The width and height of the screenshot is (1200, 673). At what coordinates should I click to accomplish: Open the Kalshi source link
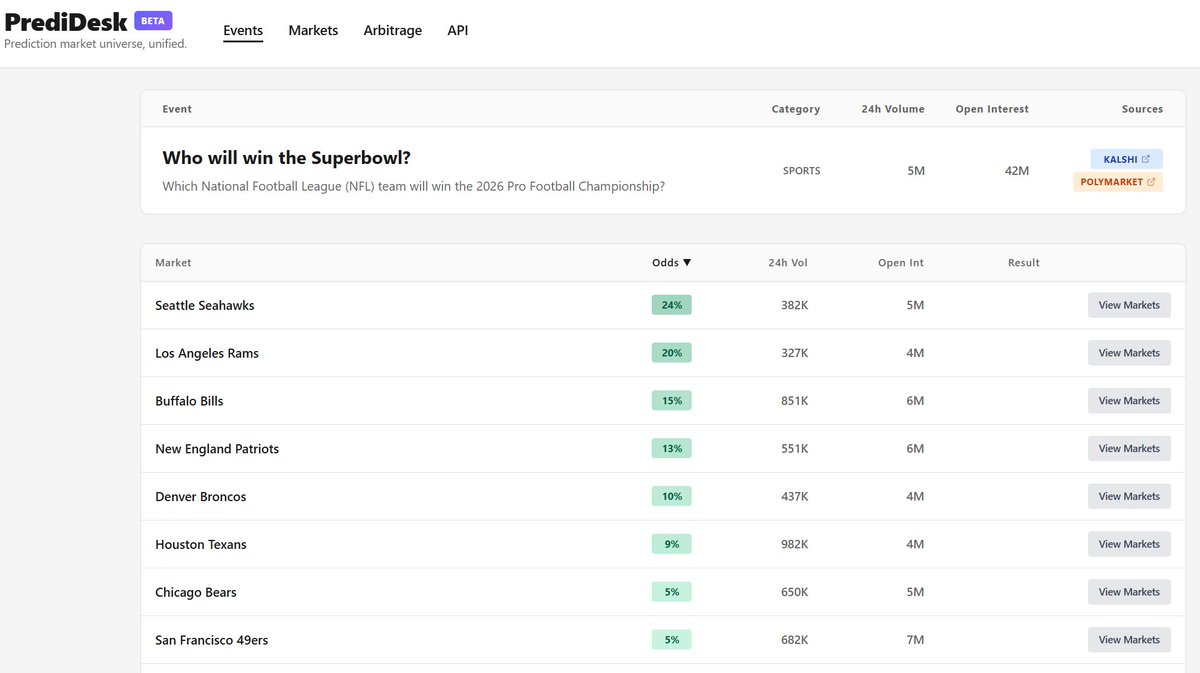(x=1126, y=159)
